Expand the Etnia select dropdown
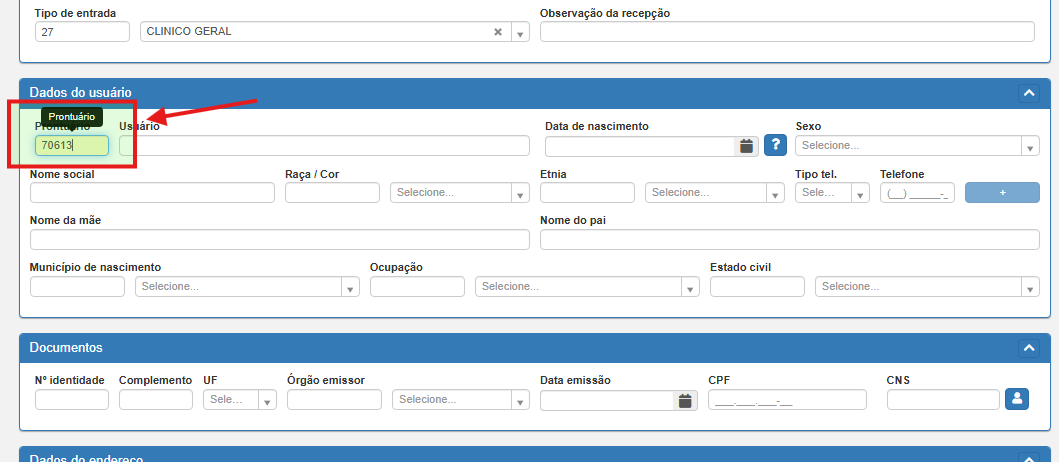Viewport: 1059px width, 462px height. [x=715, y=193]
